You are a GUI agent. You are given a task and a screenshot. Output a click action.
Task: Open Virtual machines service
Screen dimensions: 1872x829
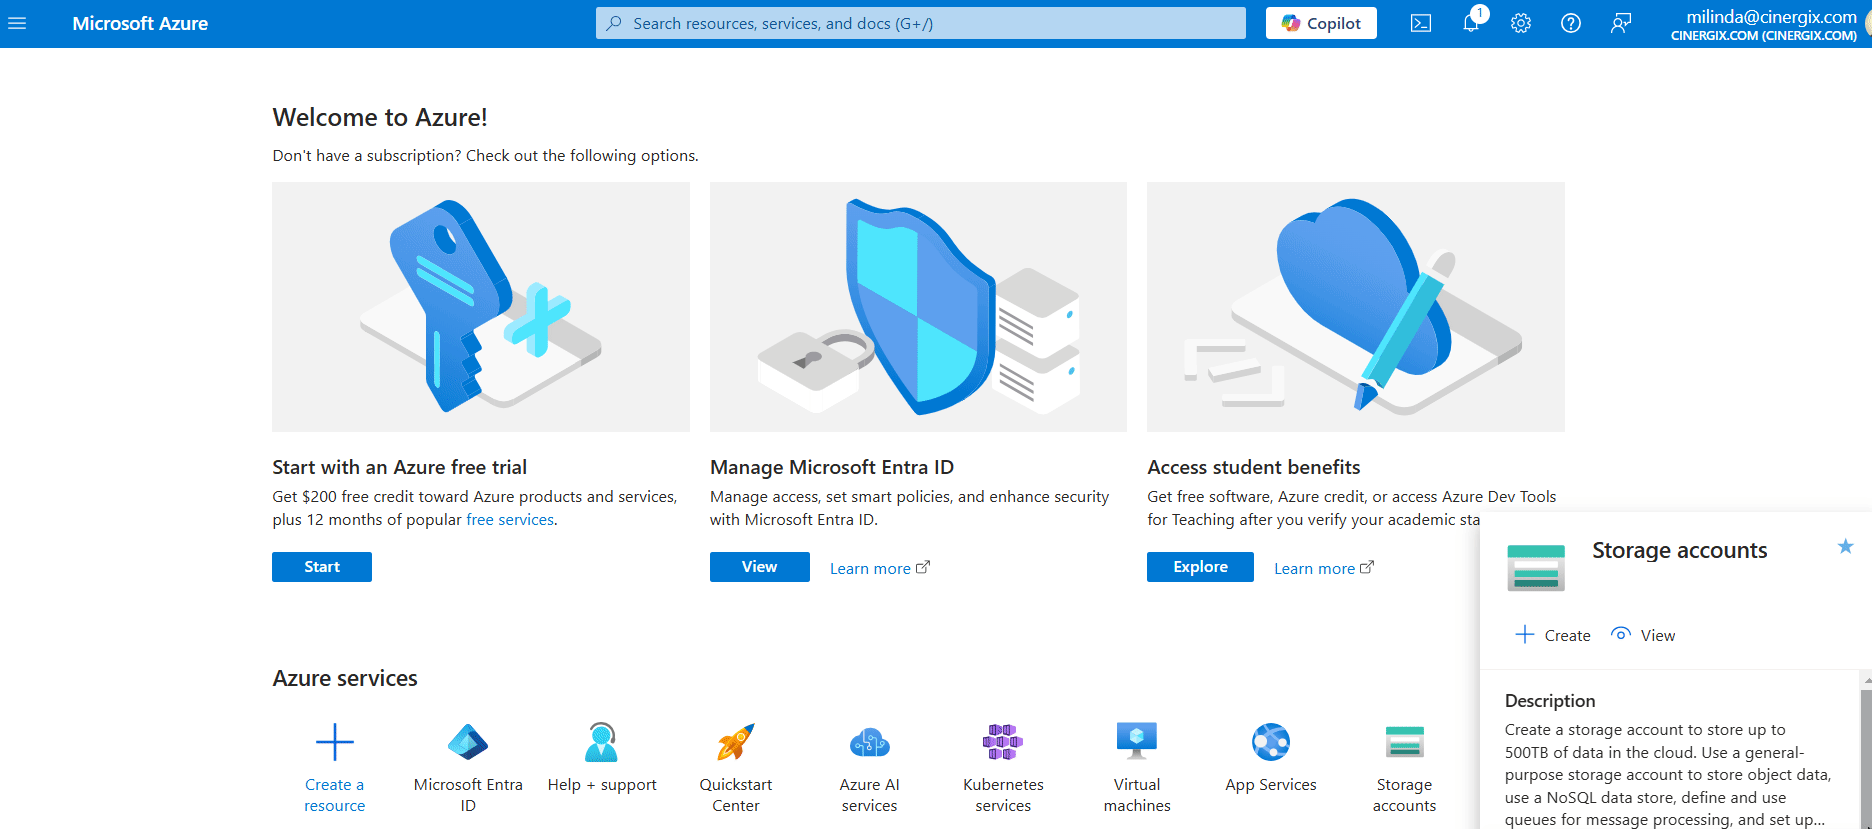pyautogui.click(x=1136, y=743)
